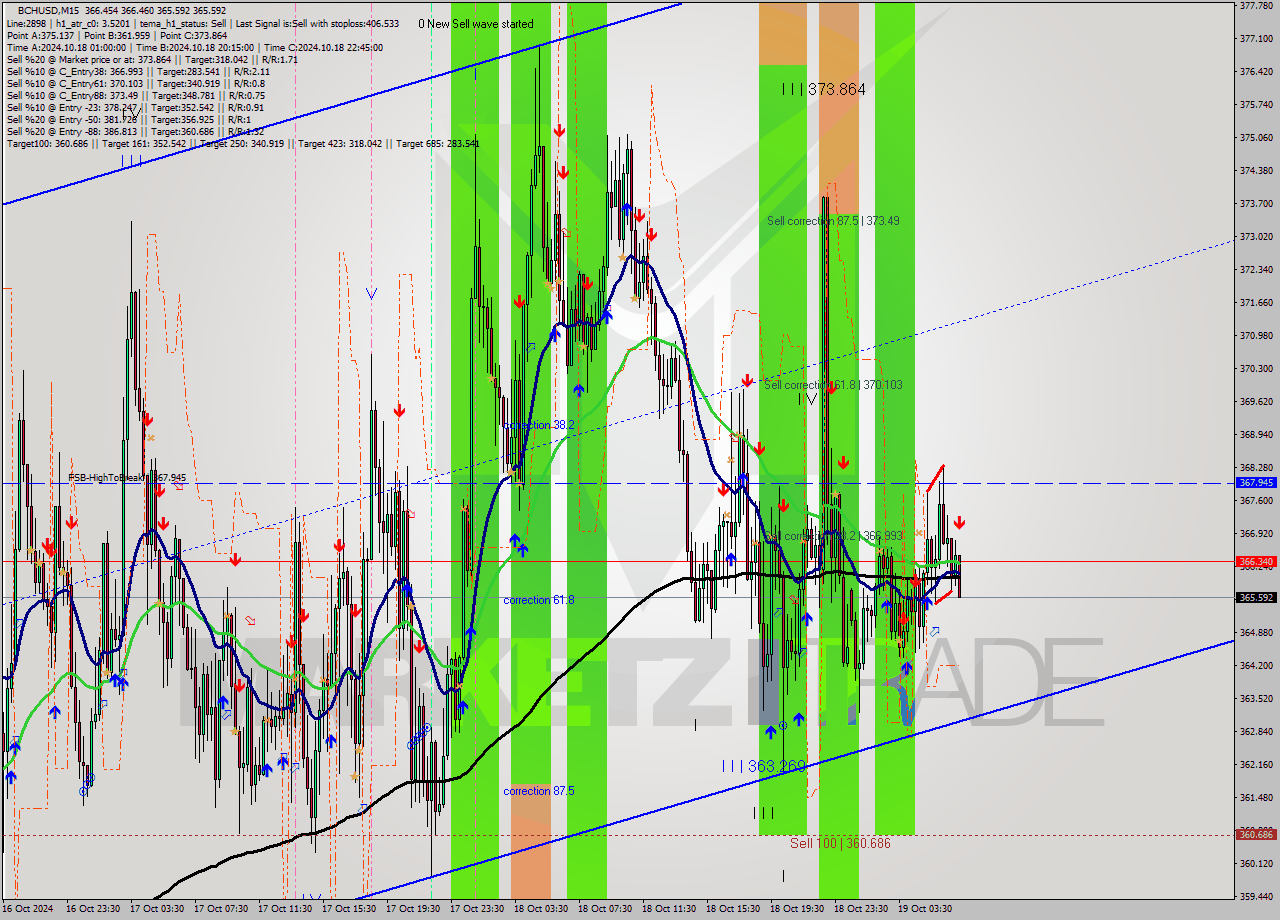
Task: Select the '17 Oct 23:30' time axis label
Action: 477,909
